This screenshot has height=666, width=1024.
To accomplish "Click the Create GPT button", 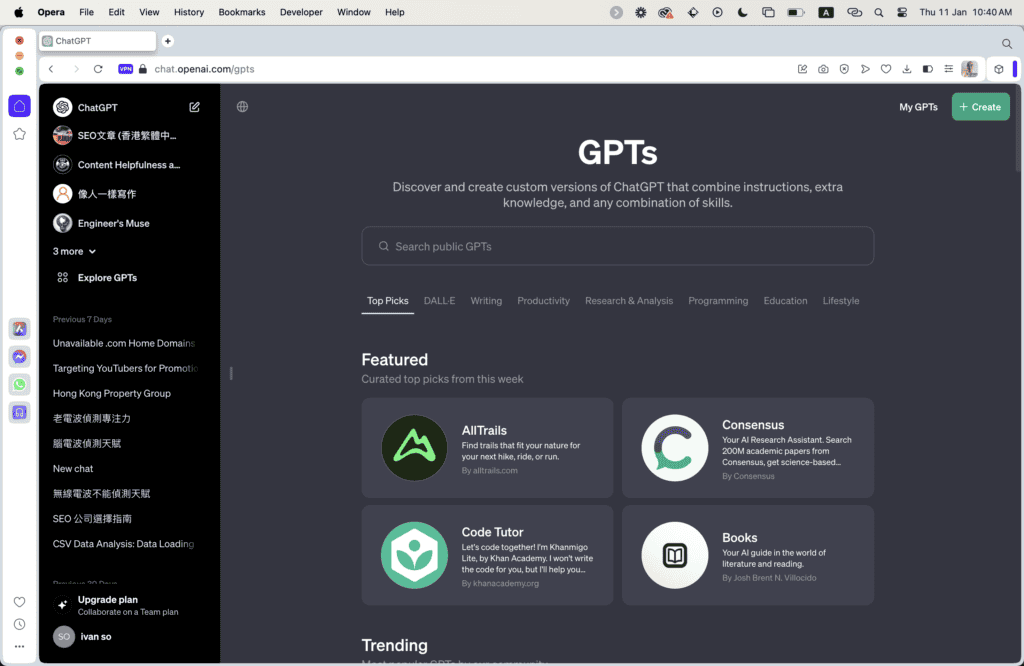I will [980, 107].
